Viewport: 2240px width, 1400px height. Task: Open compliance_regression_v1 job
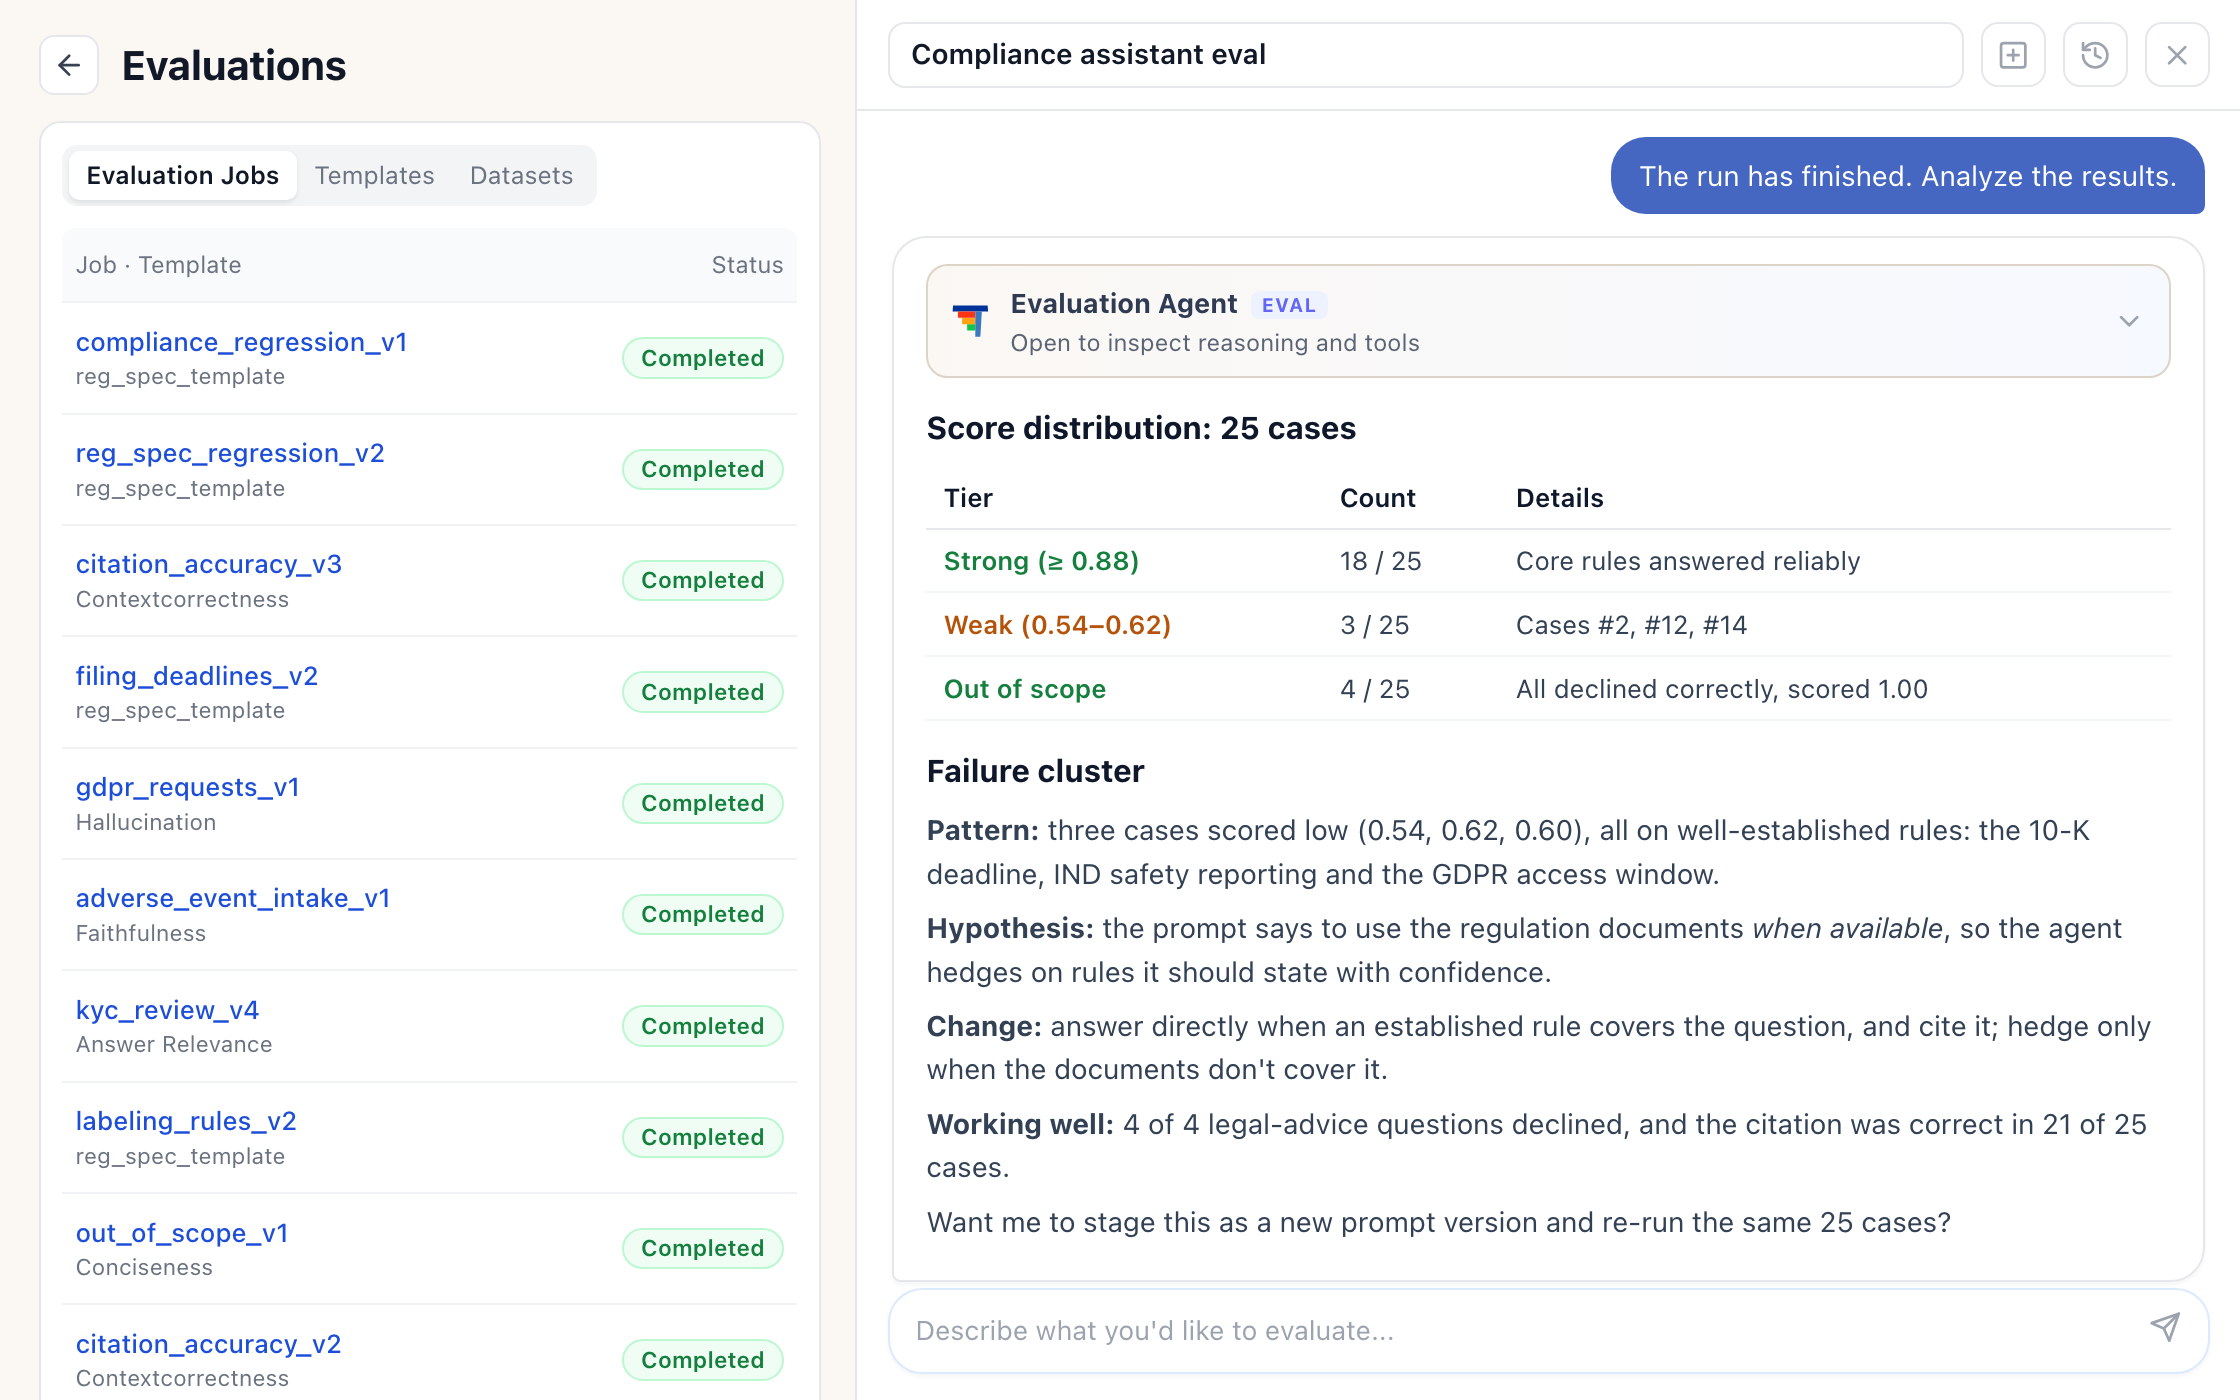(242, 342)
